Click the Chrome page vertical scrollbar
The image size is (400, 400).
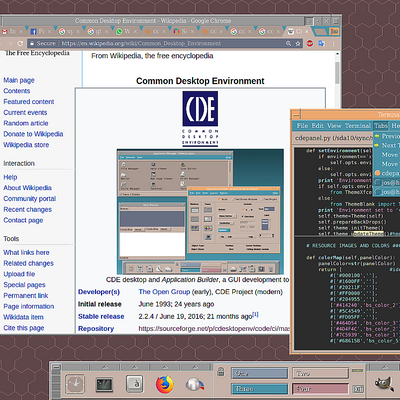click(337, 72)
